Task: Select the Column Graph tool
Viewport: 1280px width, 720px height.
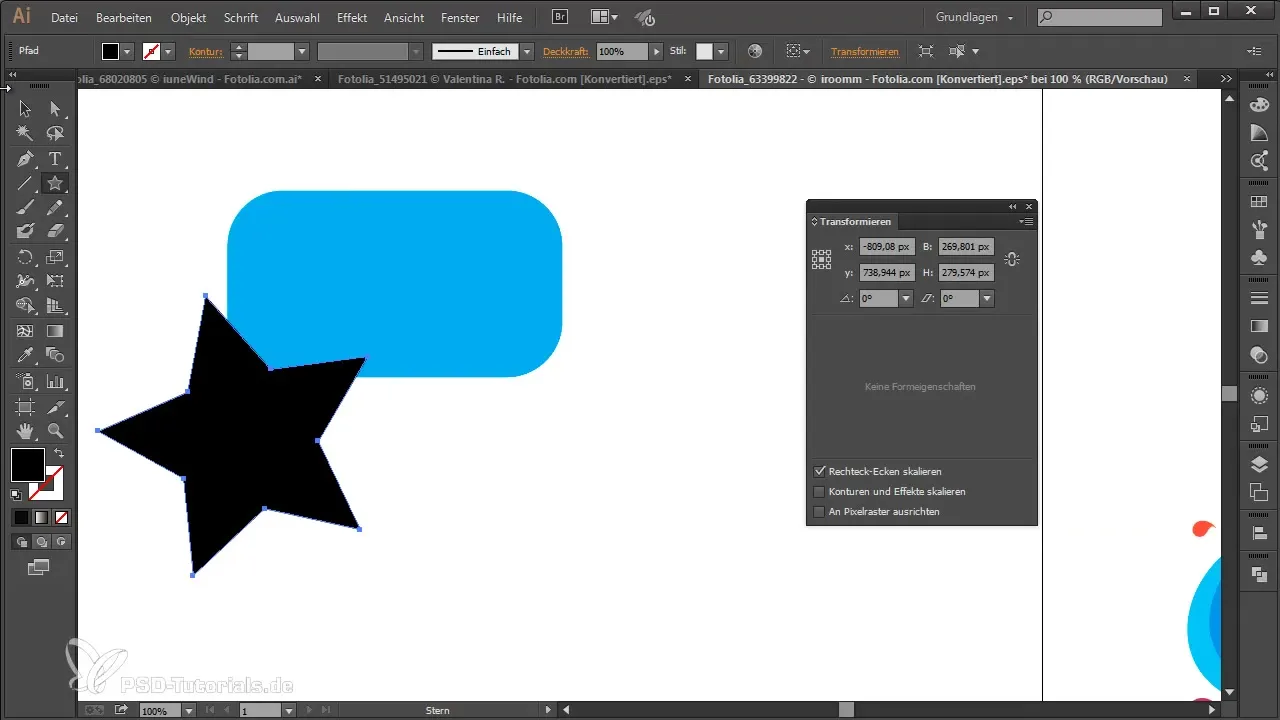Action: point(55,382)
